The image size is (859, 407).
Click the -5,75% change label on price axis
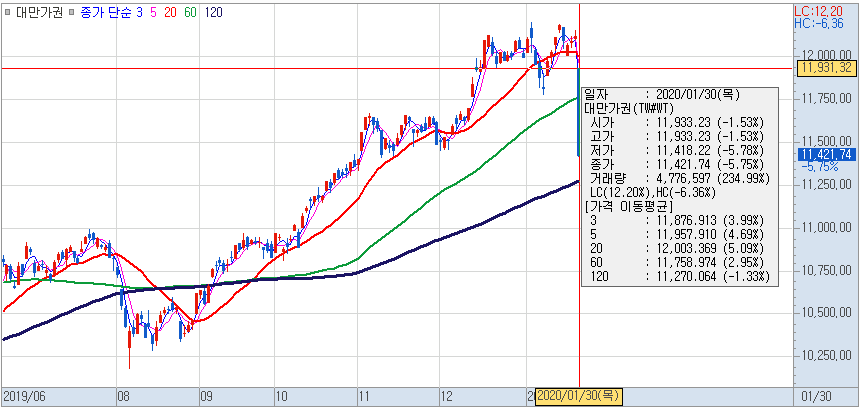pyautogui.click(x=819, y=165)
